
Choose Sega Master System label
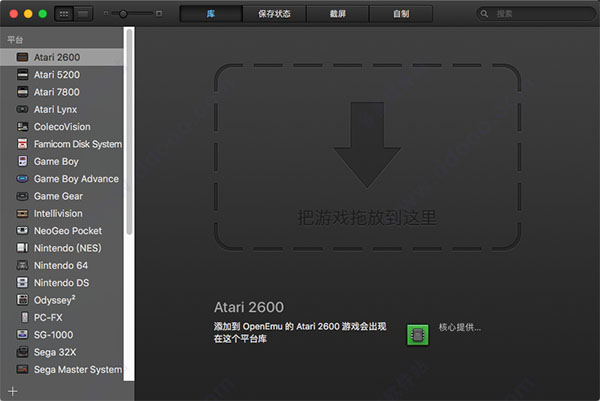(78, 370)
